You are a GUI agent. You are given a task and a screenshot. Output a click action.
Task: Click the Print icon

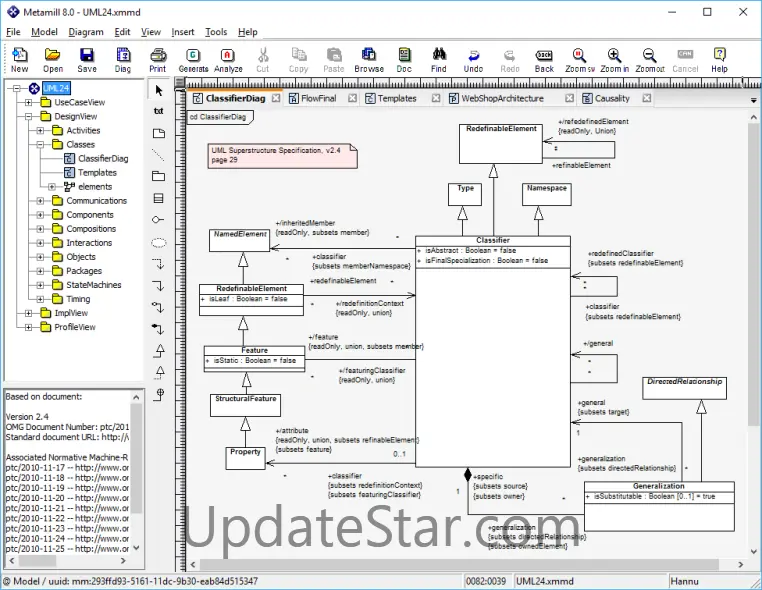(157, 60)
